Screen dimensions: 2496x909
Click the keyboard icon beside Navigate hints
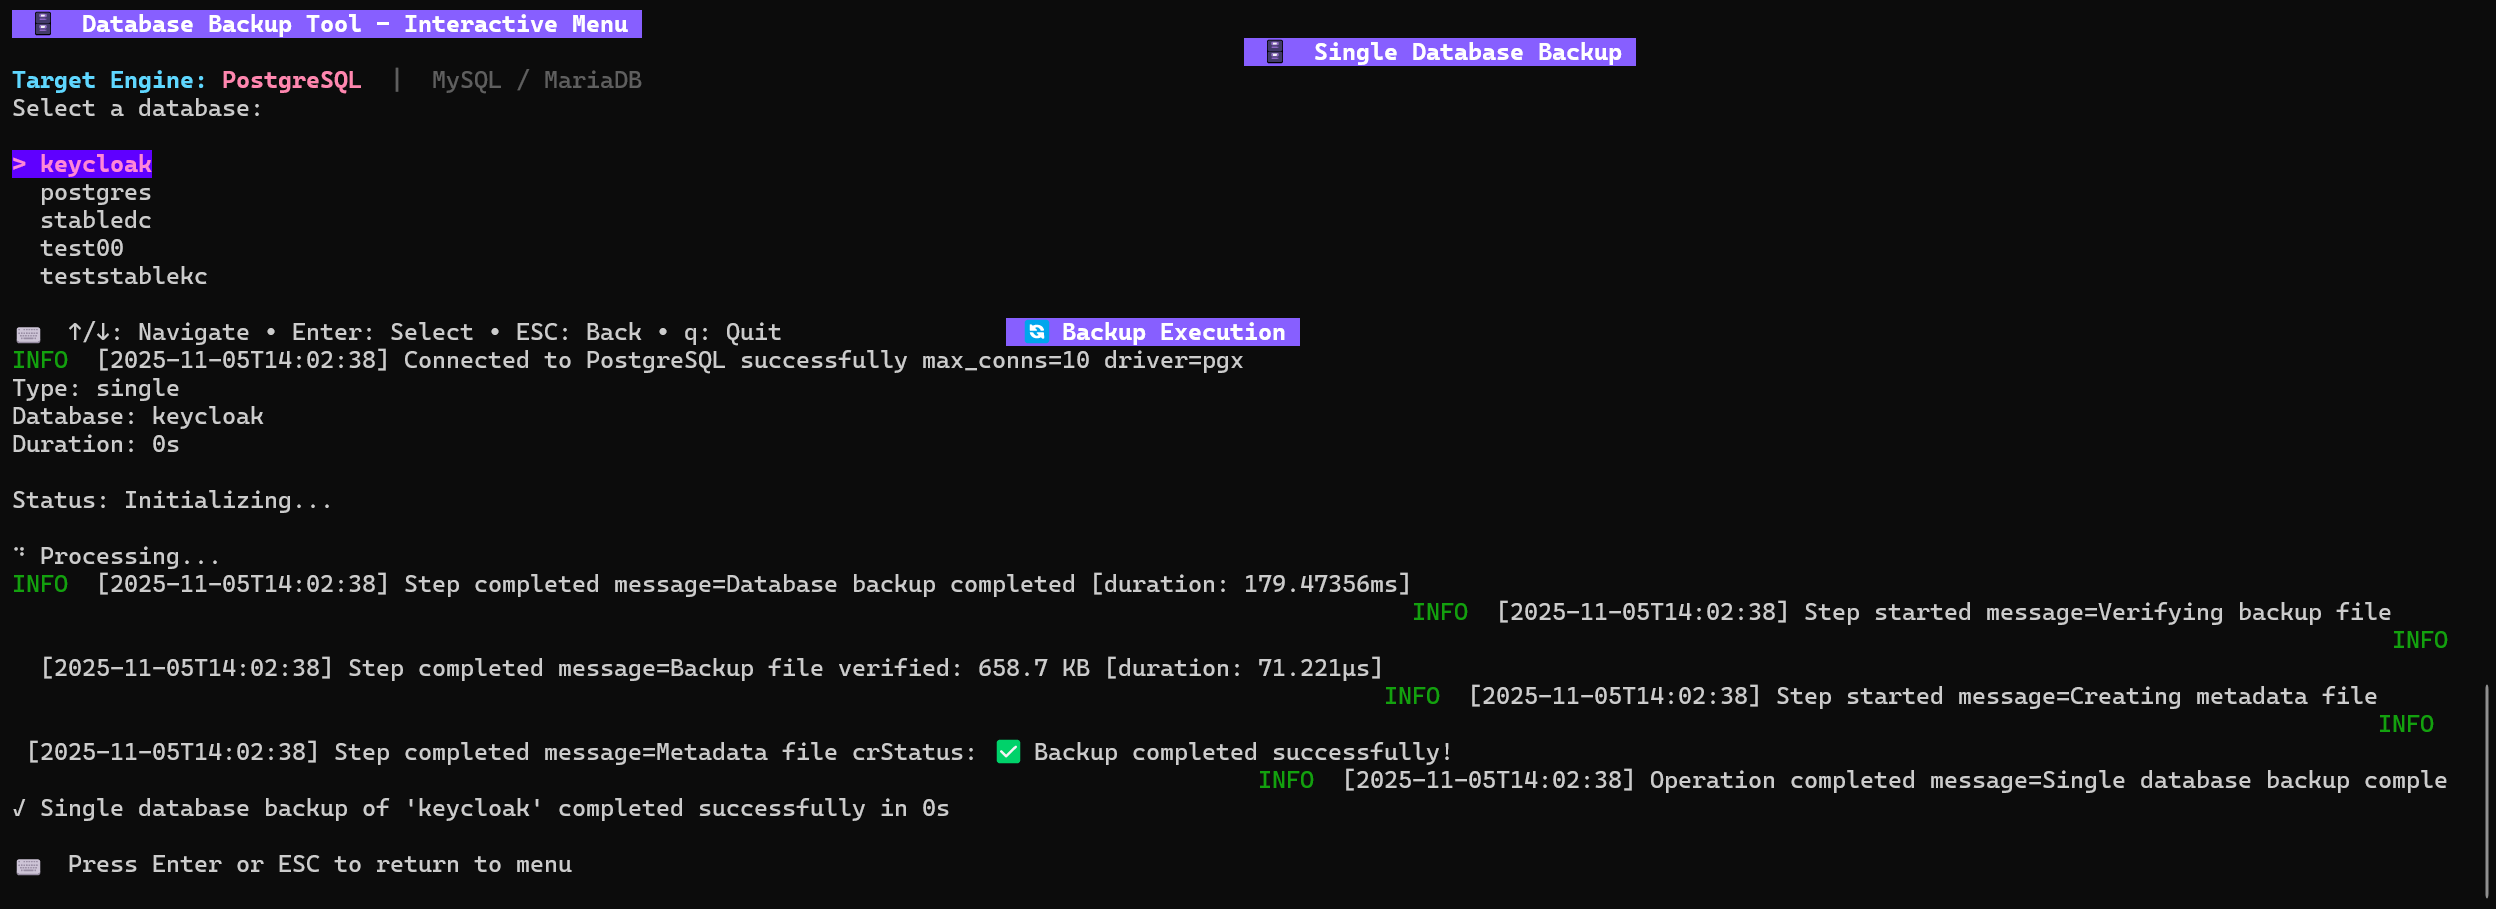pyautogui.click(x=29, y=334)
